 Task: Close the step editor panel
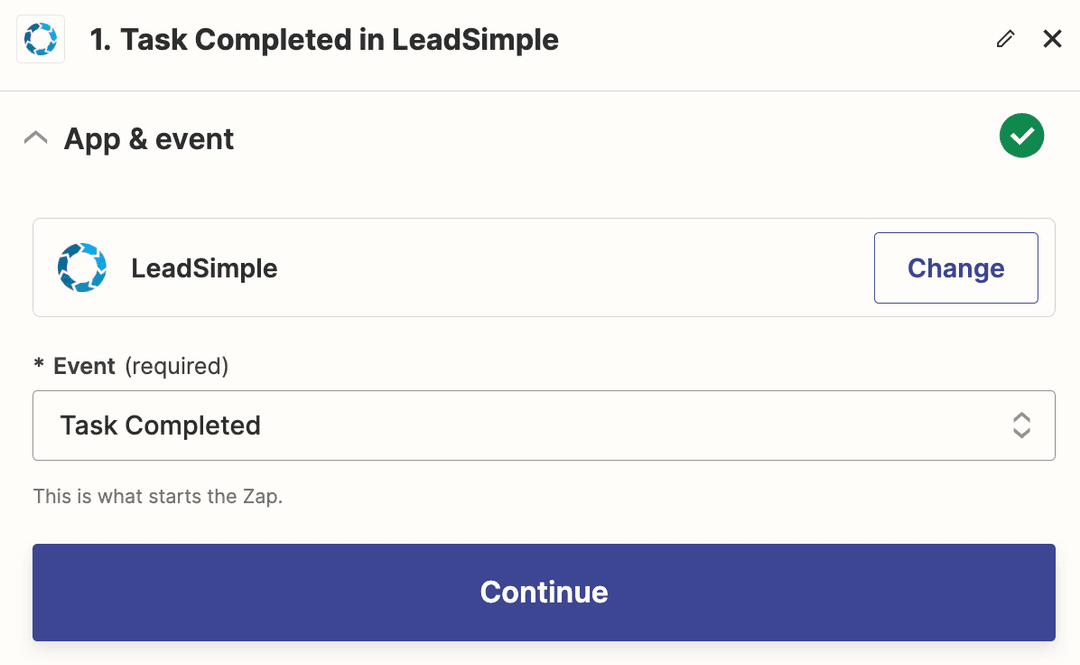pyautogui.click(x=1052, y=39)
